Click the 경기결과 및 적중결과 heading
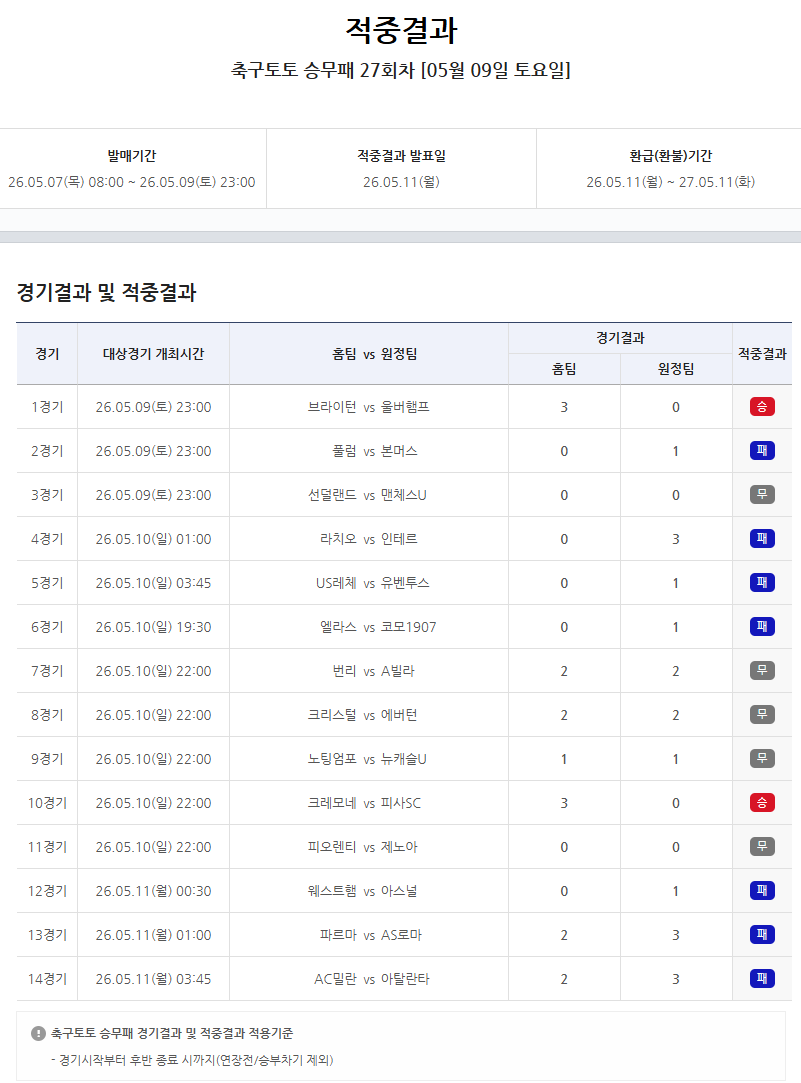 click(x=106, y=292)
